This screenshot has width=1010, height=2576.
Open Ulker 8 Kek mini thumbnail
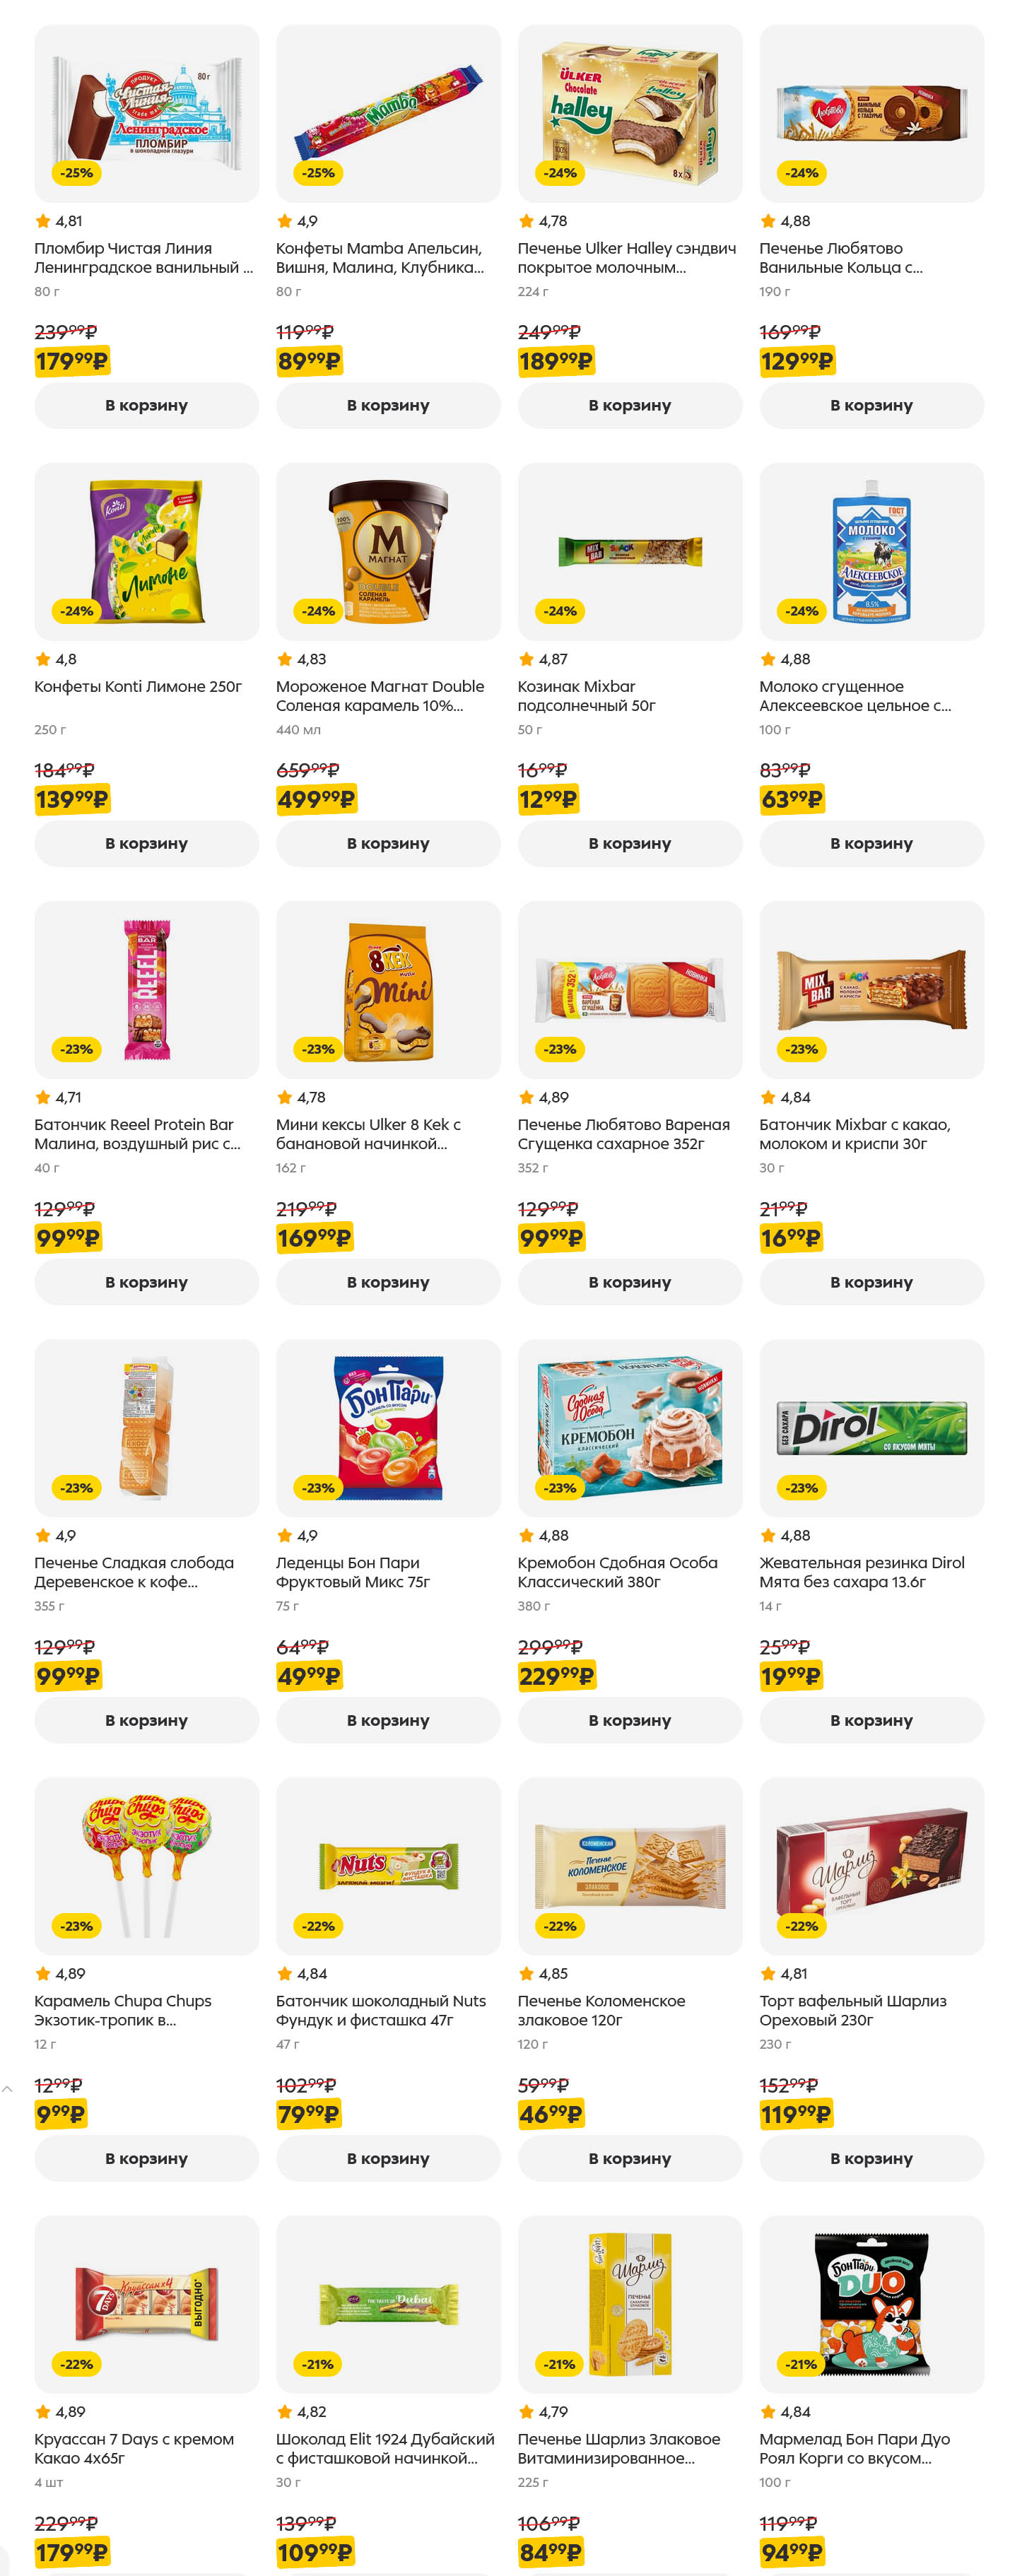[x=387, y=989]
